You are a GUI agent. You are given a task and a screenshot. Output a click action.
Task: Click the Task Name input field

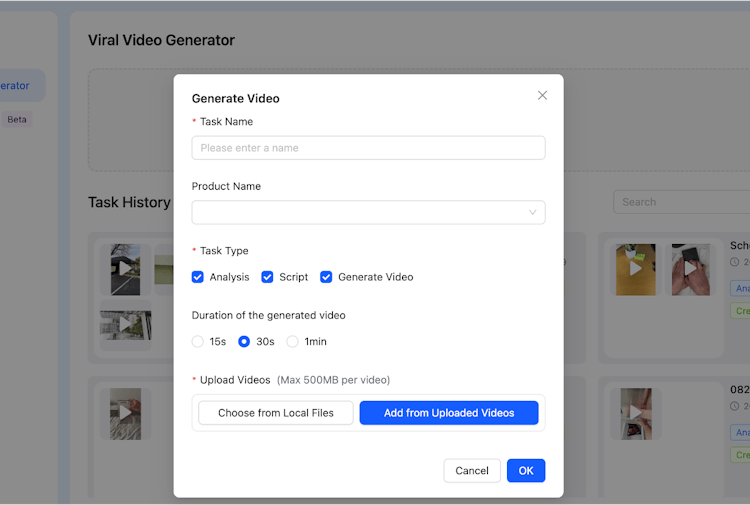click(x=368, y=148)
